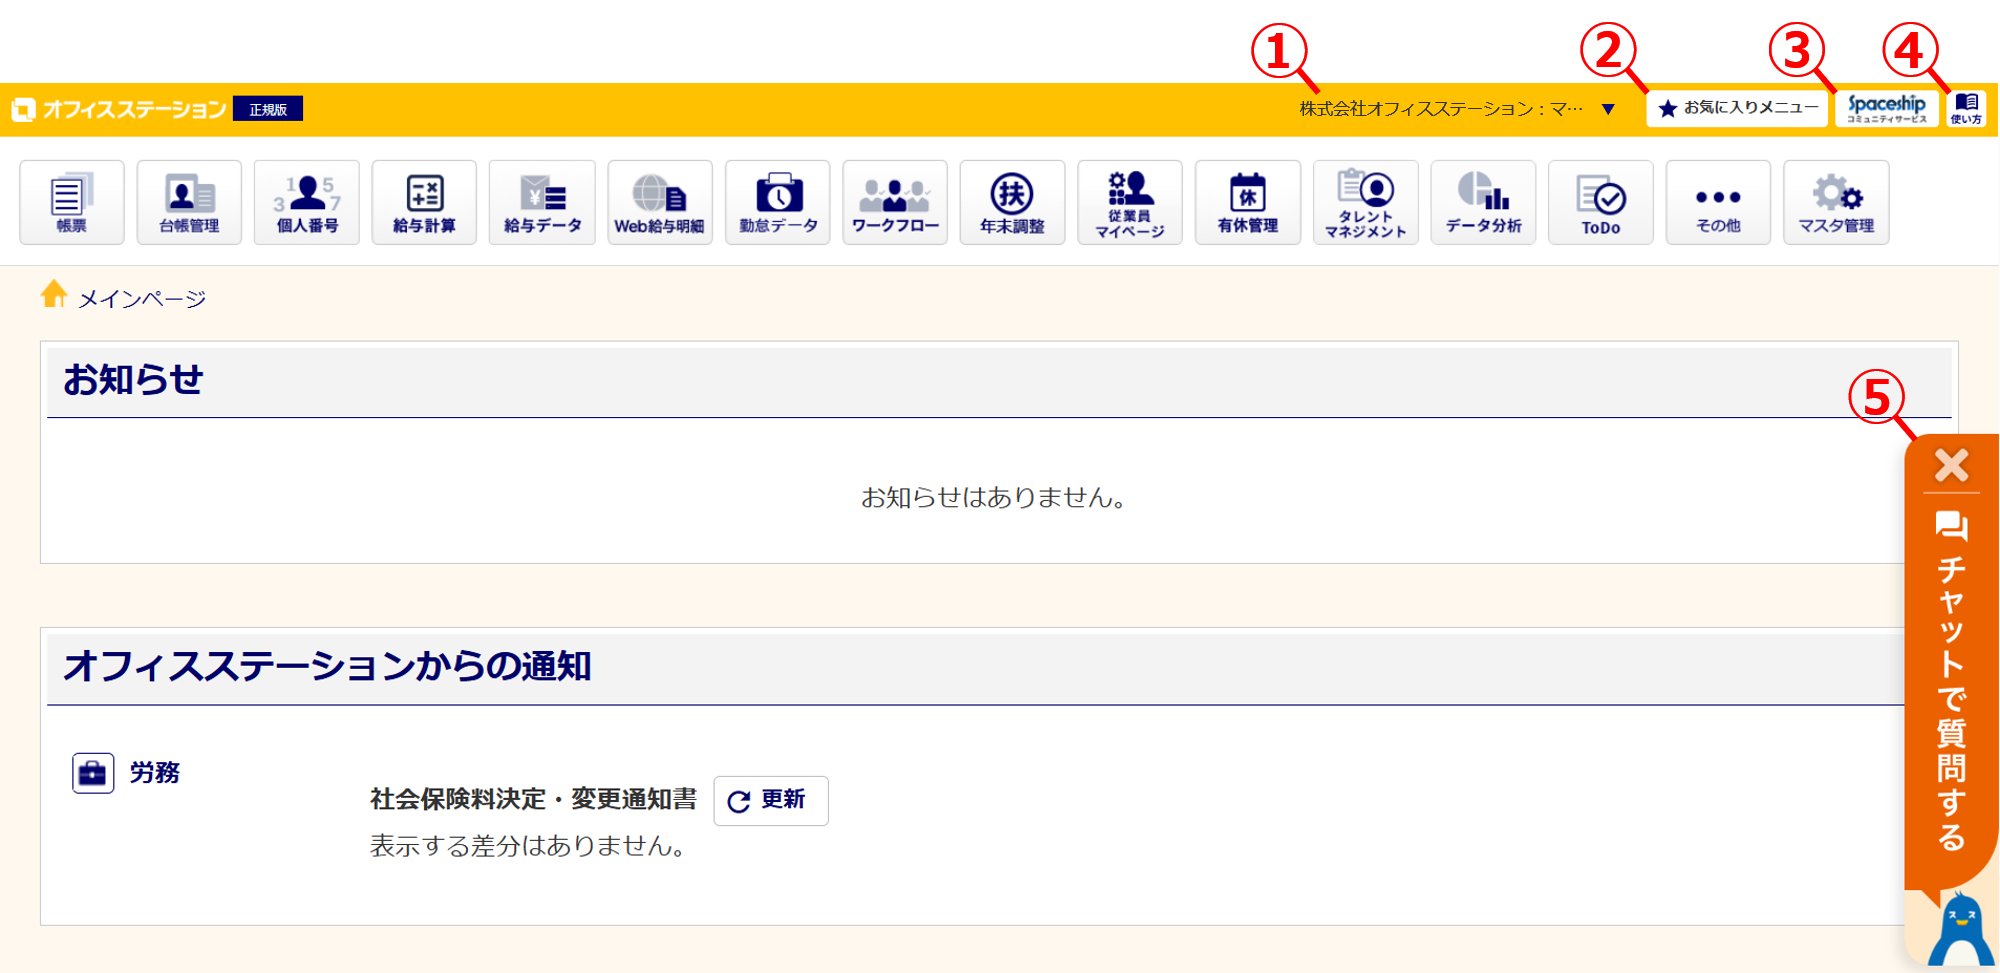
Task: Start chat via チャットで質問する
Action: (x=1951, y=680)
